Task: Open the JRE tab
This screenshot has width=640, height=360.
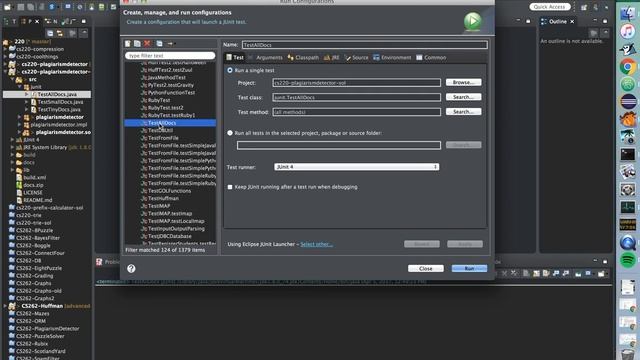Action: tap(331, 58)
